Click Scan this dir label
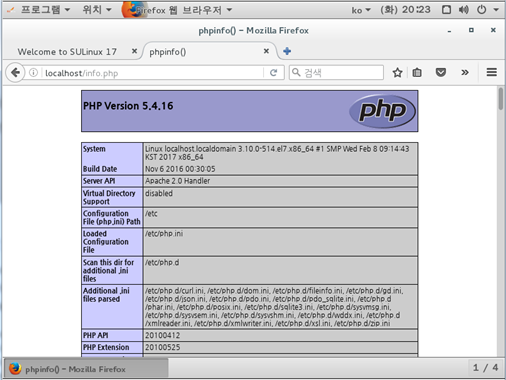 [x=108, y=270]
